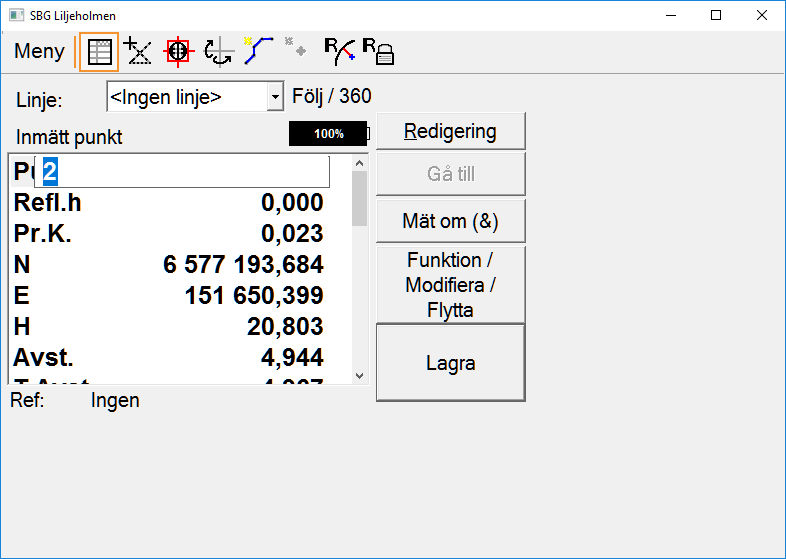Click Funktion / Modifiera / Flytta button
This screenshot has width=786, height=559.
coord(450,285)
